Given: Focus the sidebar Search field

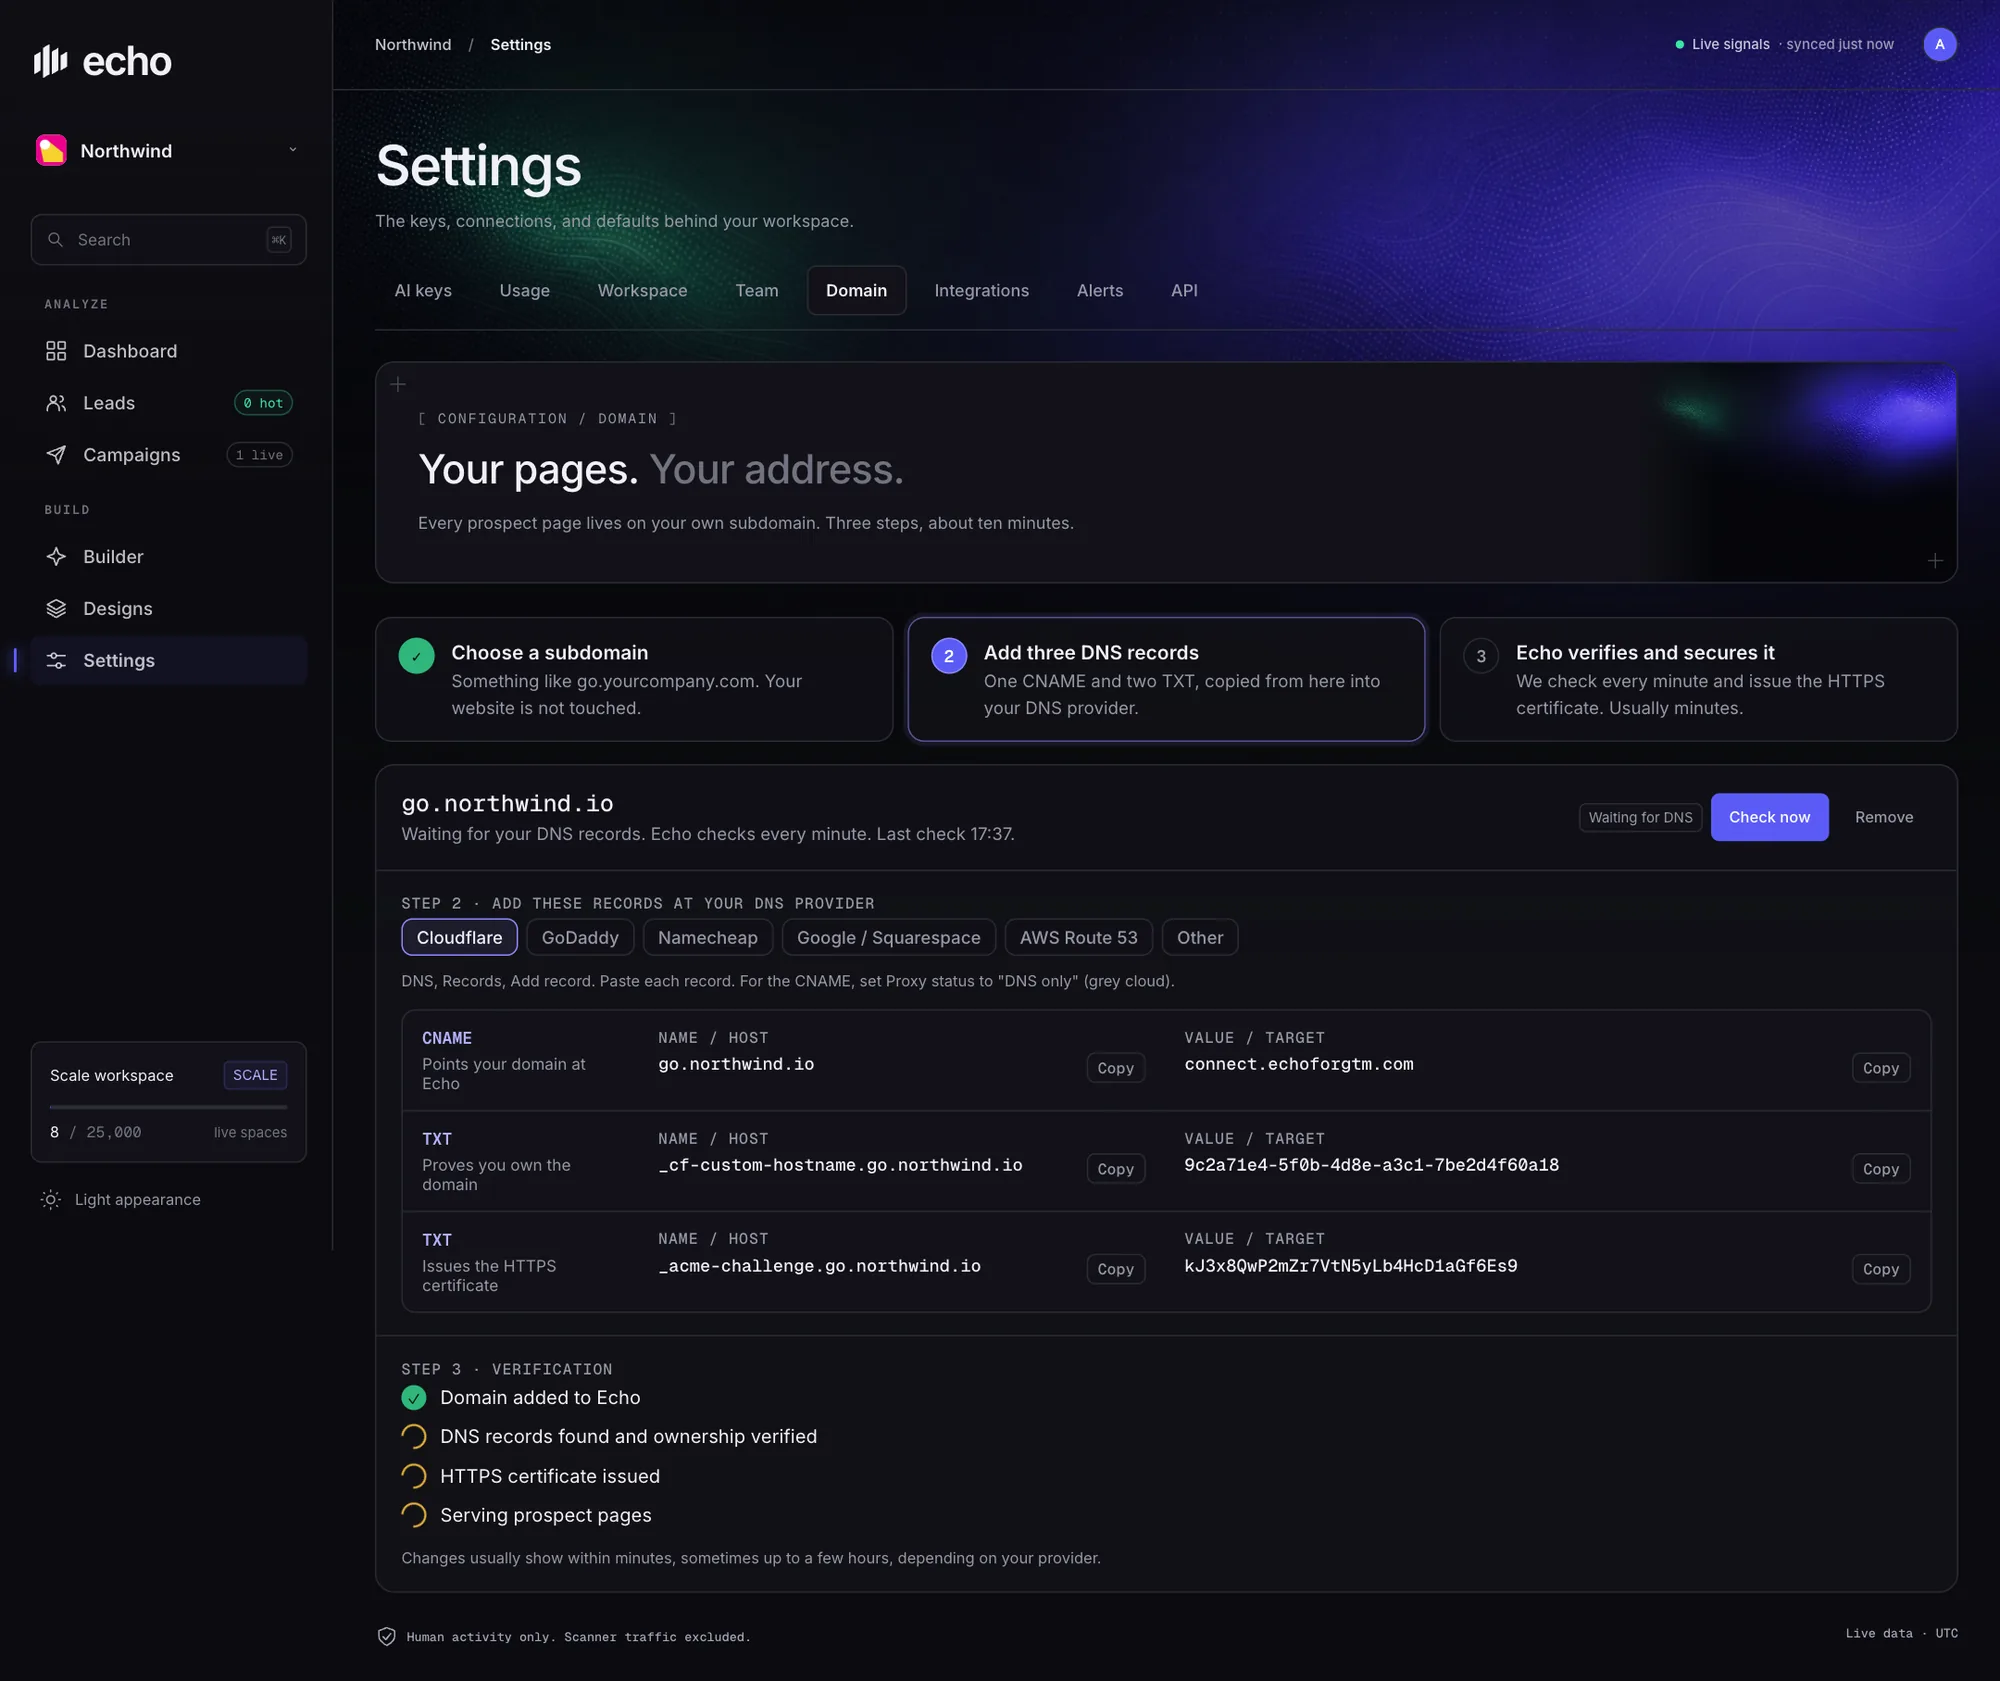Looking at the screenshot, I should pos(168,239).
